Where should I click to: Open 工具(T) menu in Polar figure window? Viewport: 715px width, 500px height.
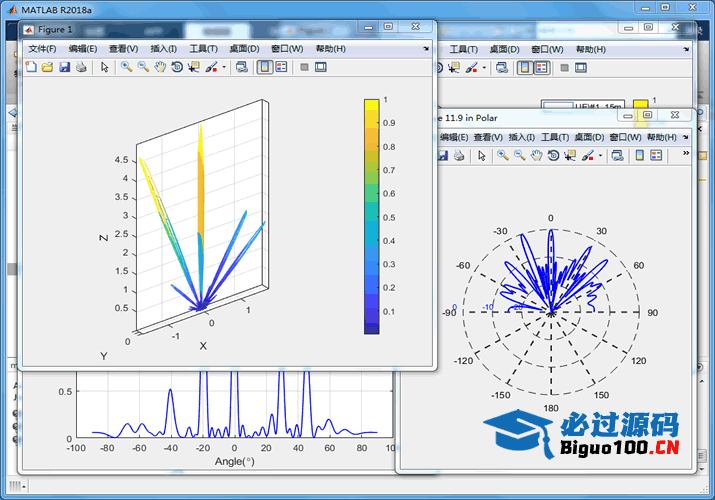click(554, 137)
